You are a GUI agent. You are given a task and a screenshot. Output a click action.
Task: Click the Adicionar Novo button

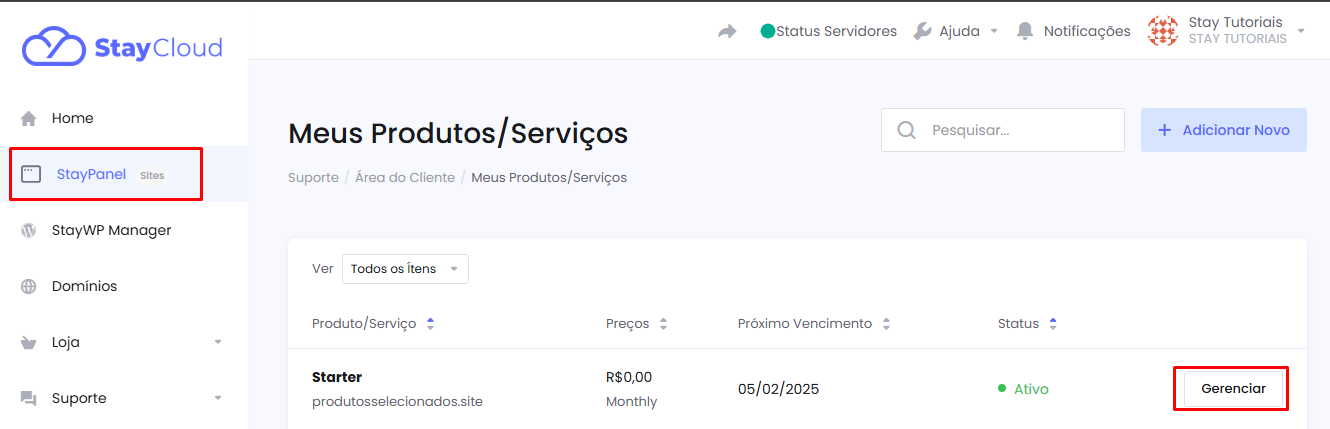[x=1224, y=130]
